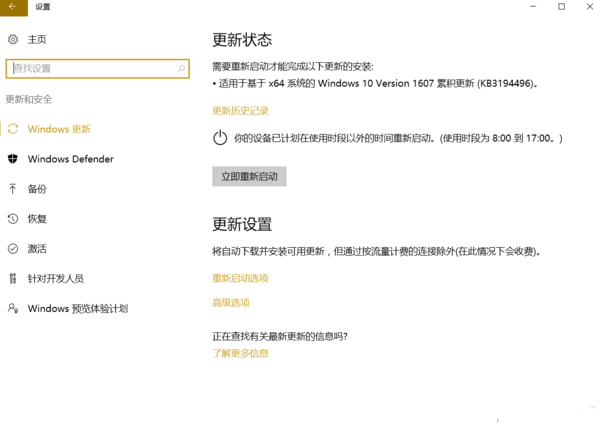The width and height of the screenshot is (600, 441).
Task: Click the 恢复 history clock icon
Action: point(13,219)
